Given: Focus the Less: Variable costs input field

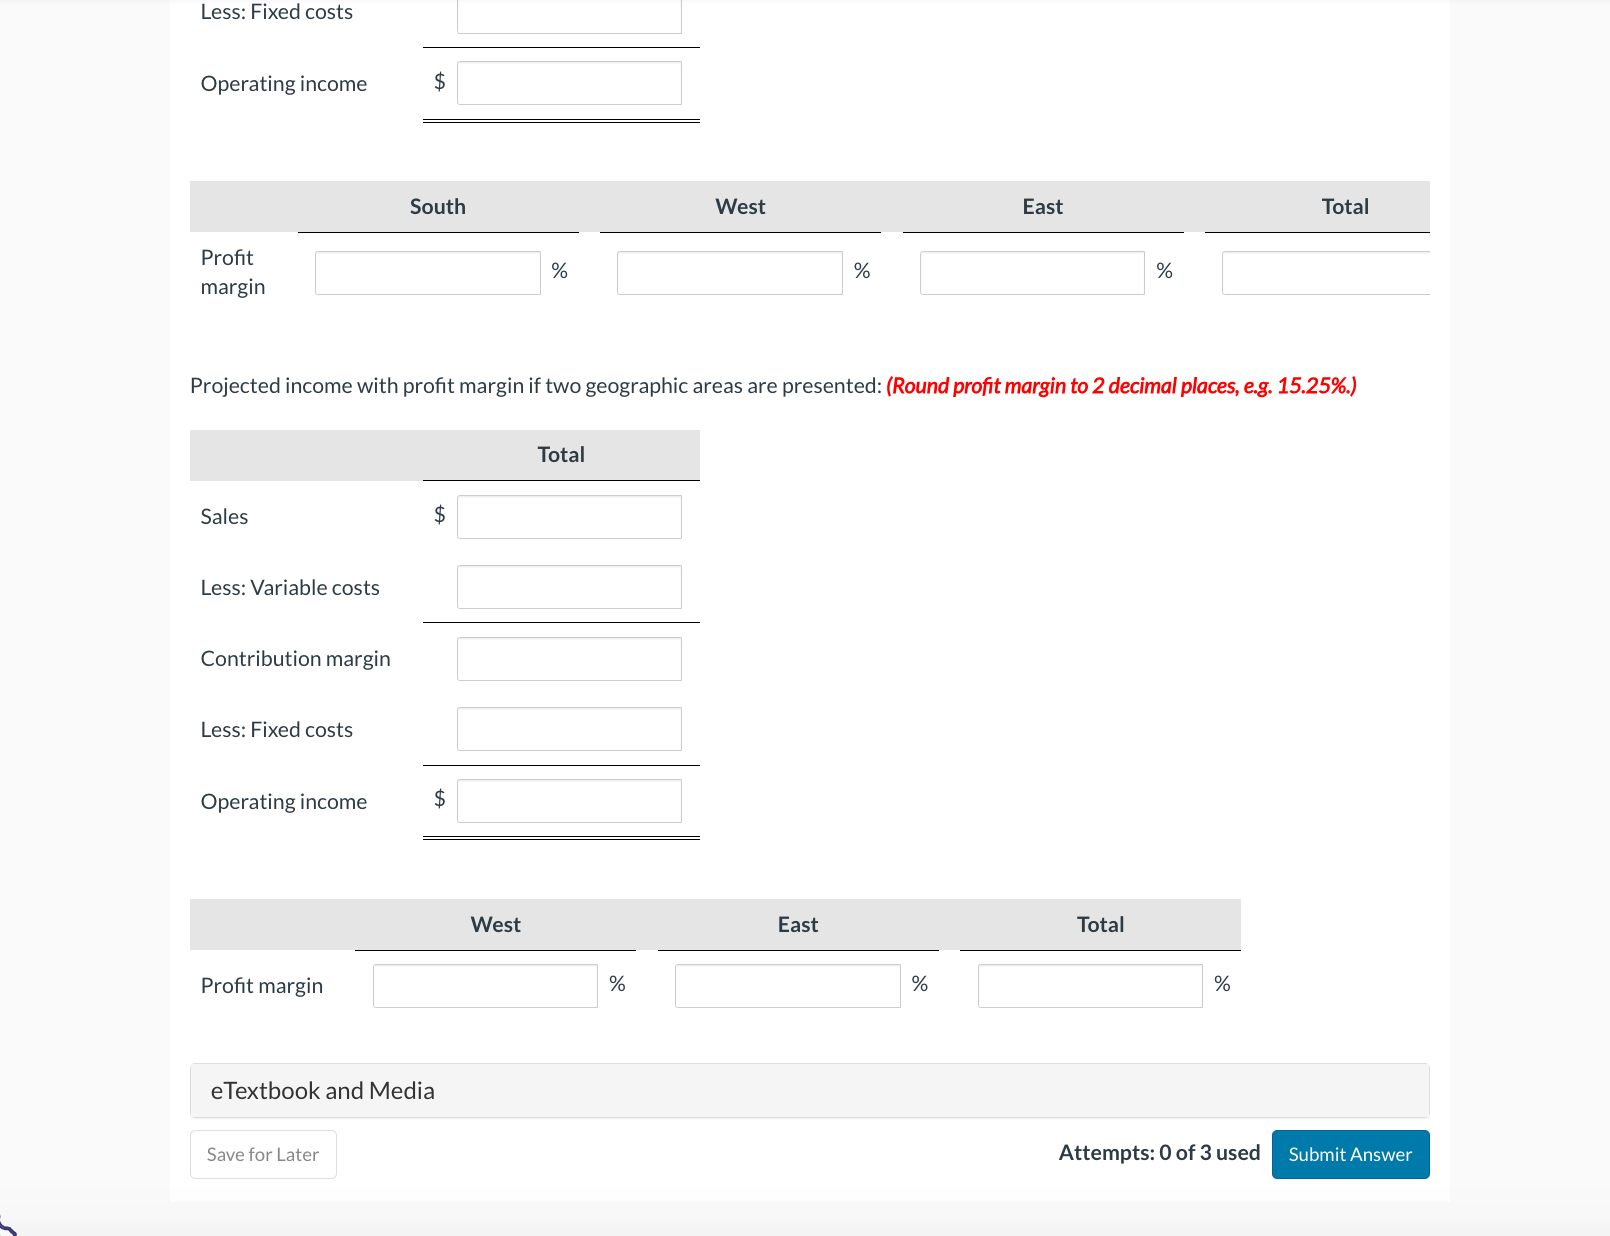Looking at the screenshot, I should 569,587.
